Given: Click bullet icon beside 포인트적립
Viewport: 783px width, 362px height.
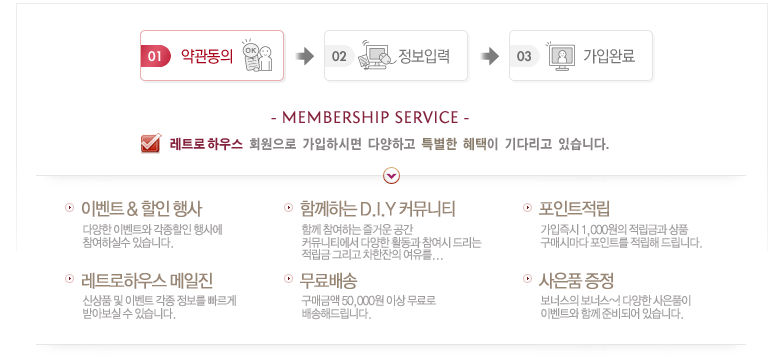Looking at the screenshot, I should 527,208.
